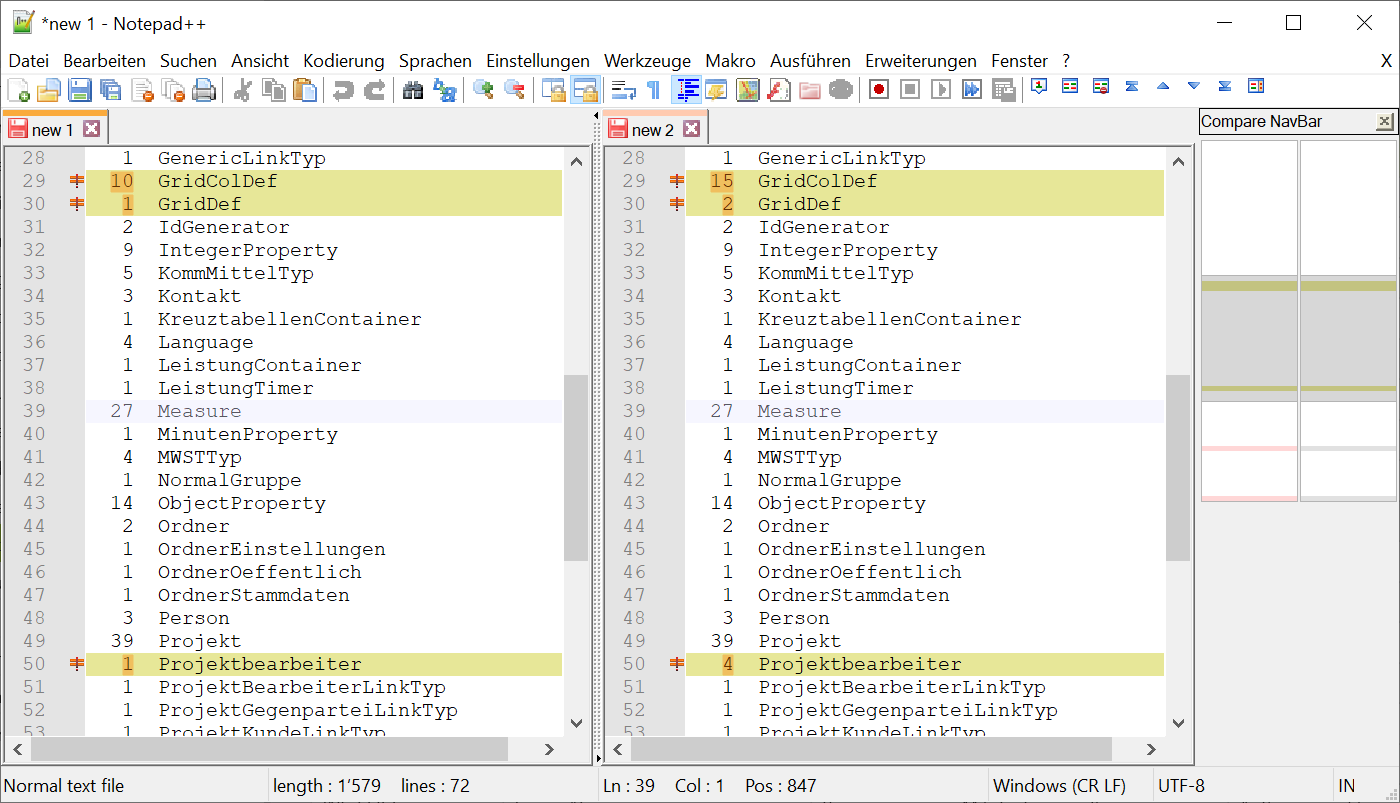Toggle word wrap in the toolbar
Image resolution: width=1400 pixels, height=803 pixels.
coord(624,90)
